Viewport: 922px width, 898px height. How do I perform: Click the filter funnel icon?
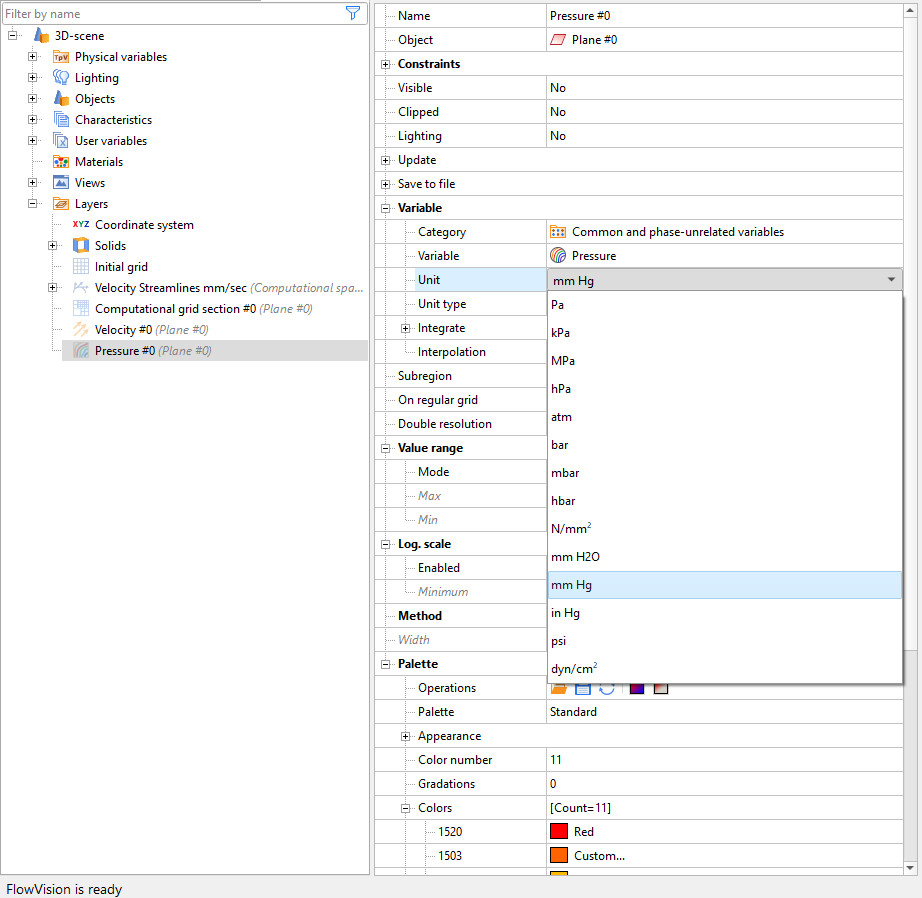[352, 13]
